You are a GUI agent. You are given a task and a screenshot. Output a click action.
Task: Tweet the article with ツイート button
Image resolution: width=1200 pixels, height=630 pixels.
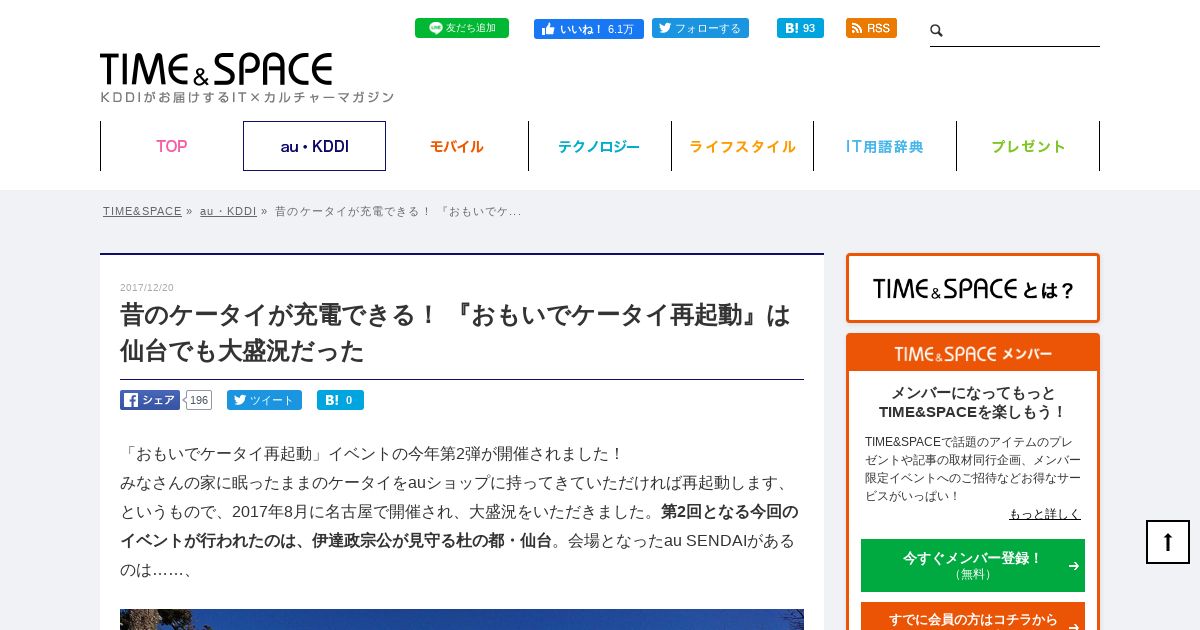tap(264, 400)
